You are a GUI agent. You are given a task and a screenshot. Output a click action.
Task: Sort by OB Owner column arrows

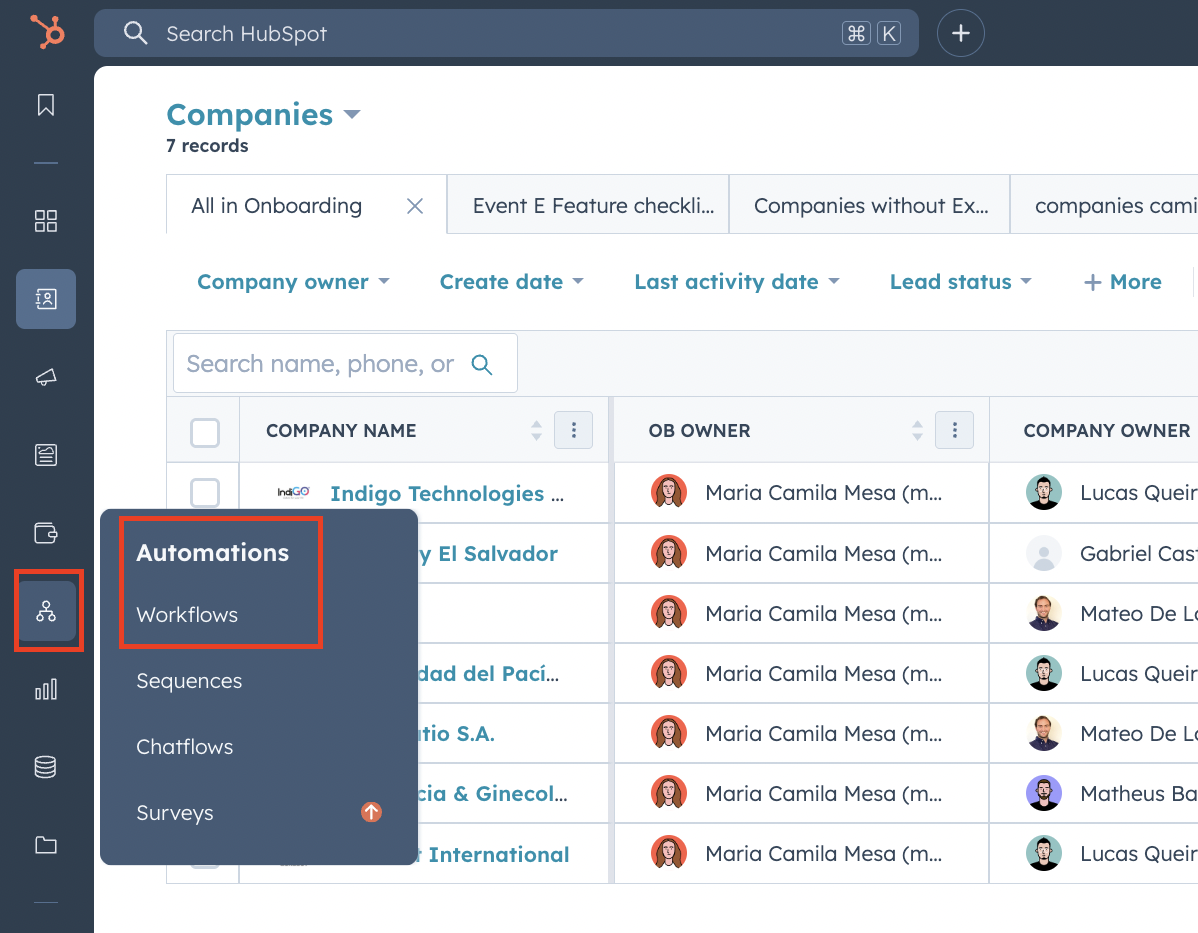[x=917, y=430]
